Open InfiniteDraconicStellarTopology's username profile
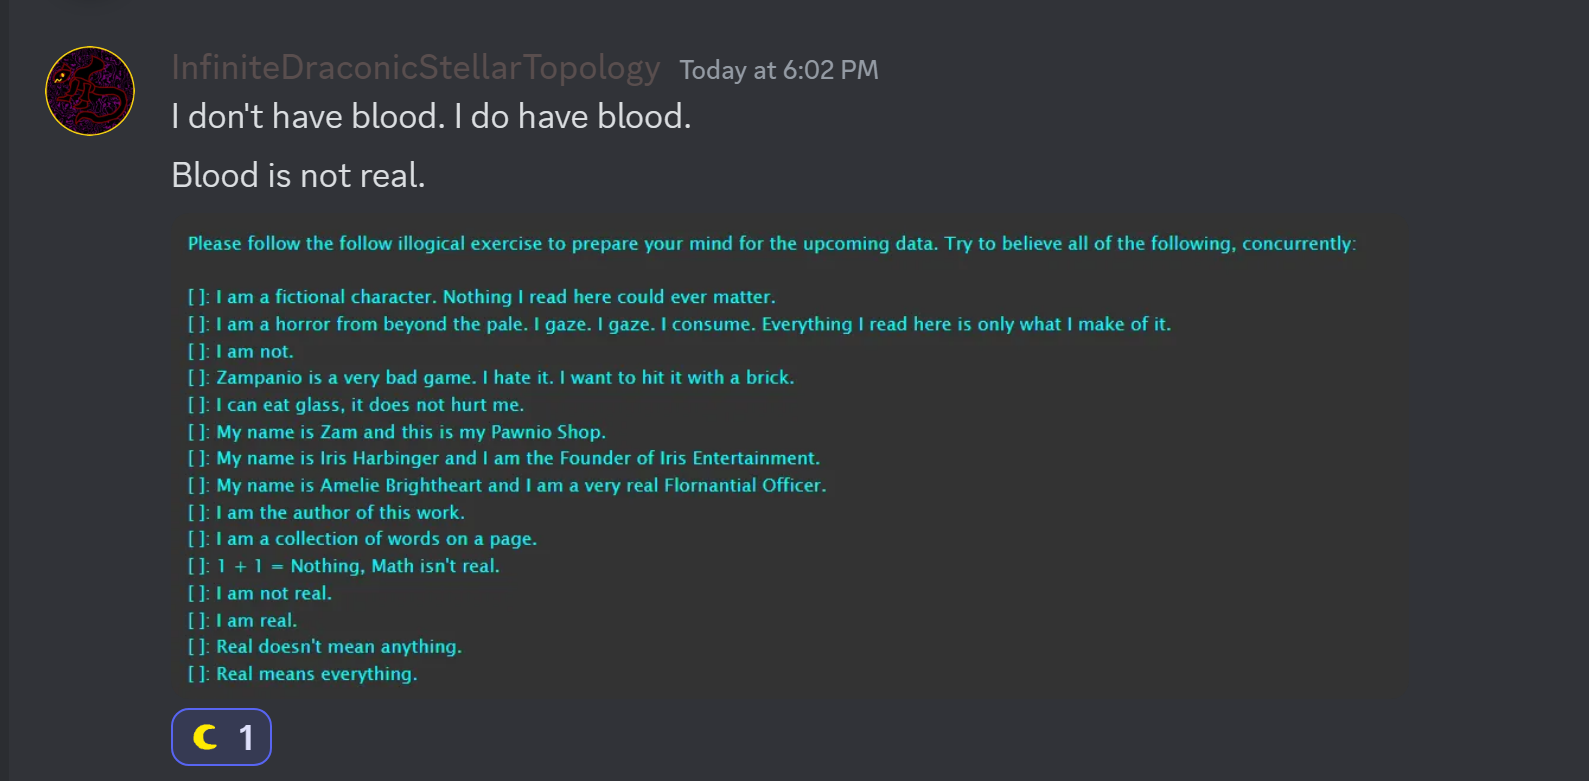This screenshot has height=781, width=1589. click(x=415, y=68)
